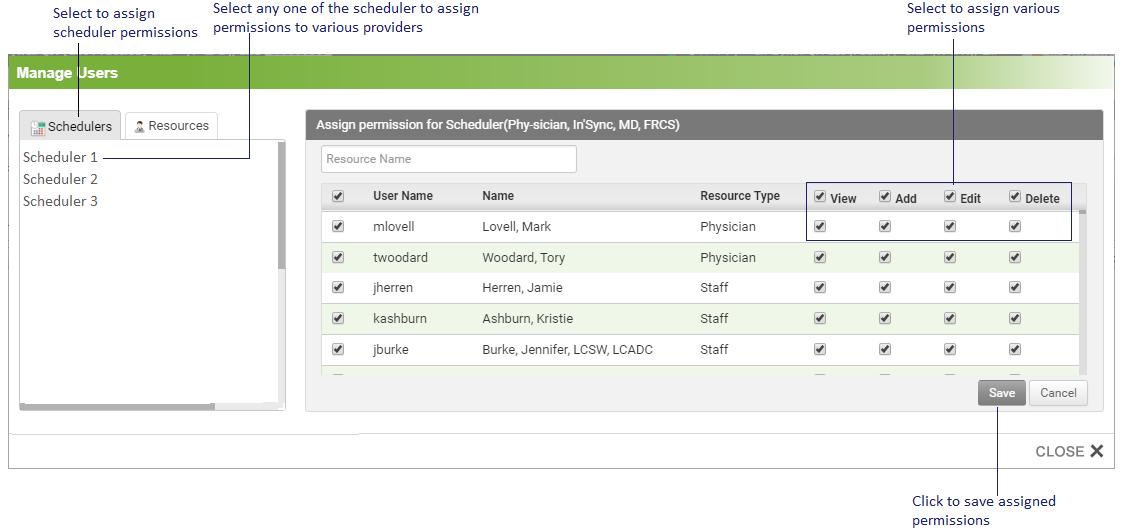This screenshot has height=532, width=1121.
Task: Click the Resources tab person icon
Action: coord(140,126)
